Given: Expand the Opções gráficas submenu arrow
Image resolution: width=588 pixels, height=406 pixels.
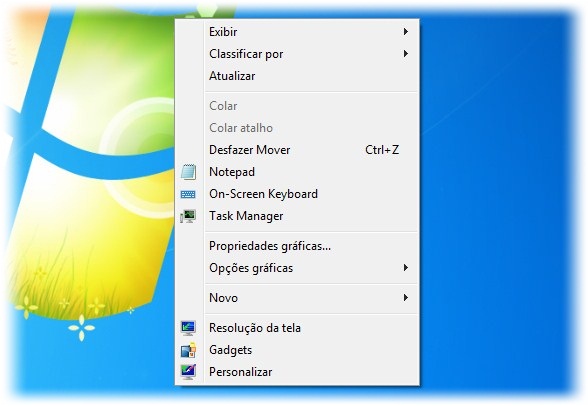Looking at the screenshot, I should (x=405, y=268).
